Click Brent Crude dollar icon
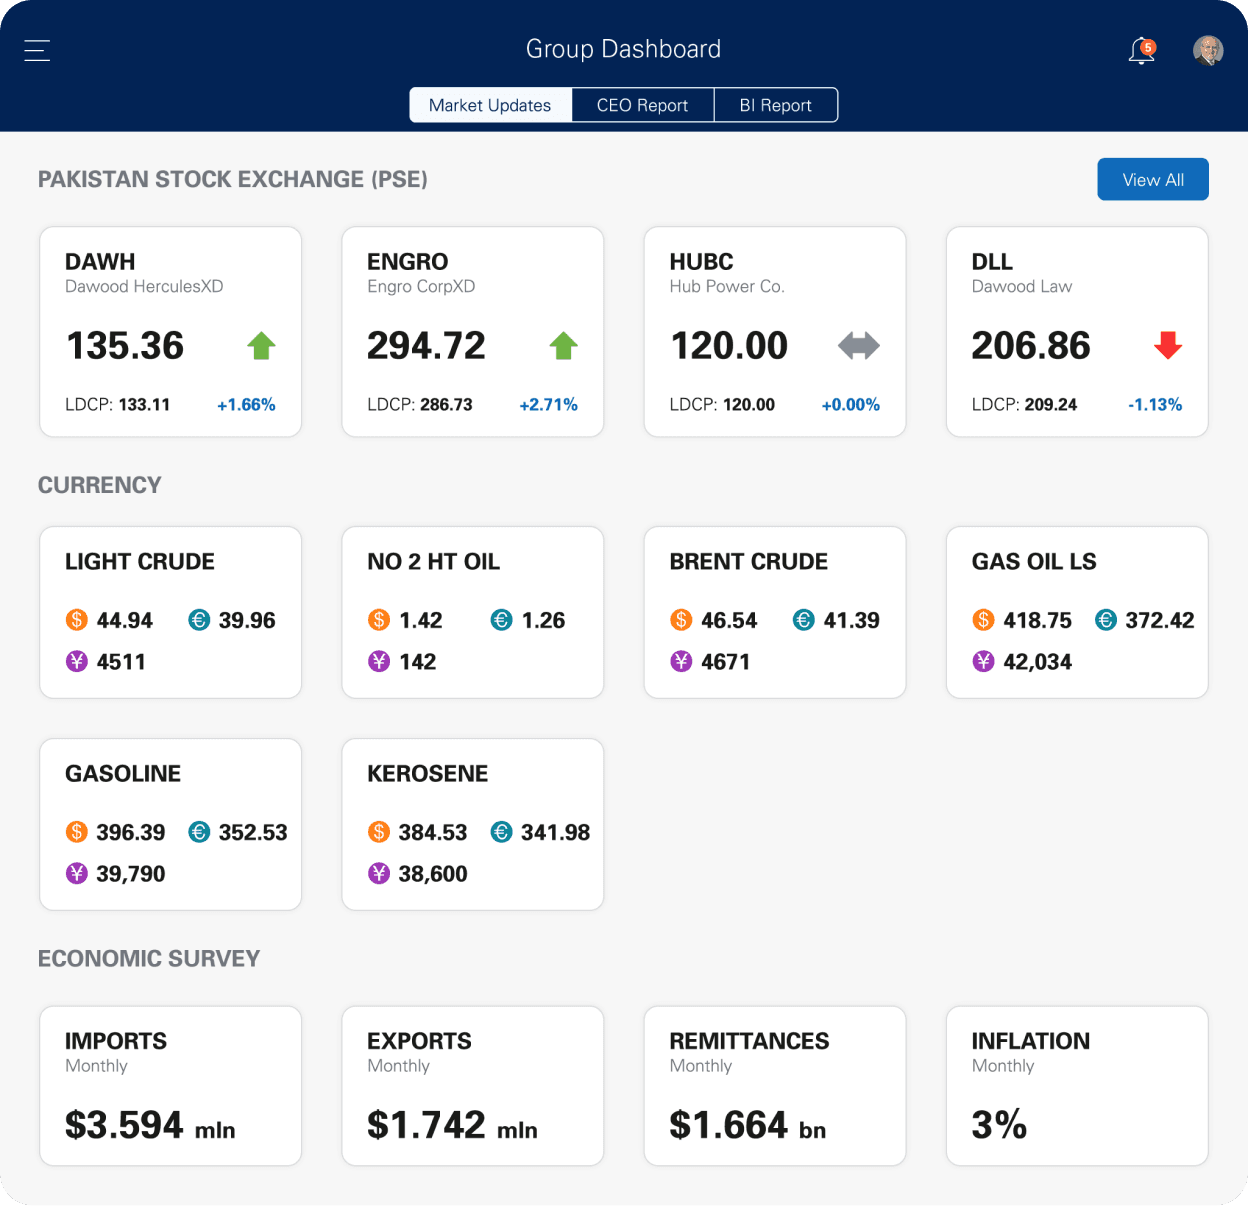This screenshot has height=1206, width=1248. pyautogui.click(x=681, y=620)
